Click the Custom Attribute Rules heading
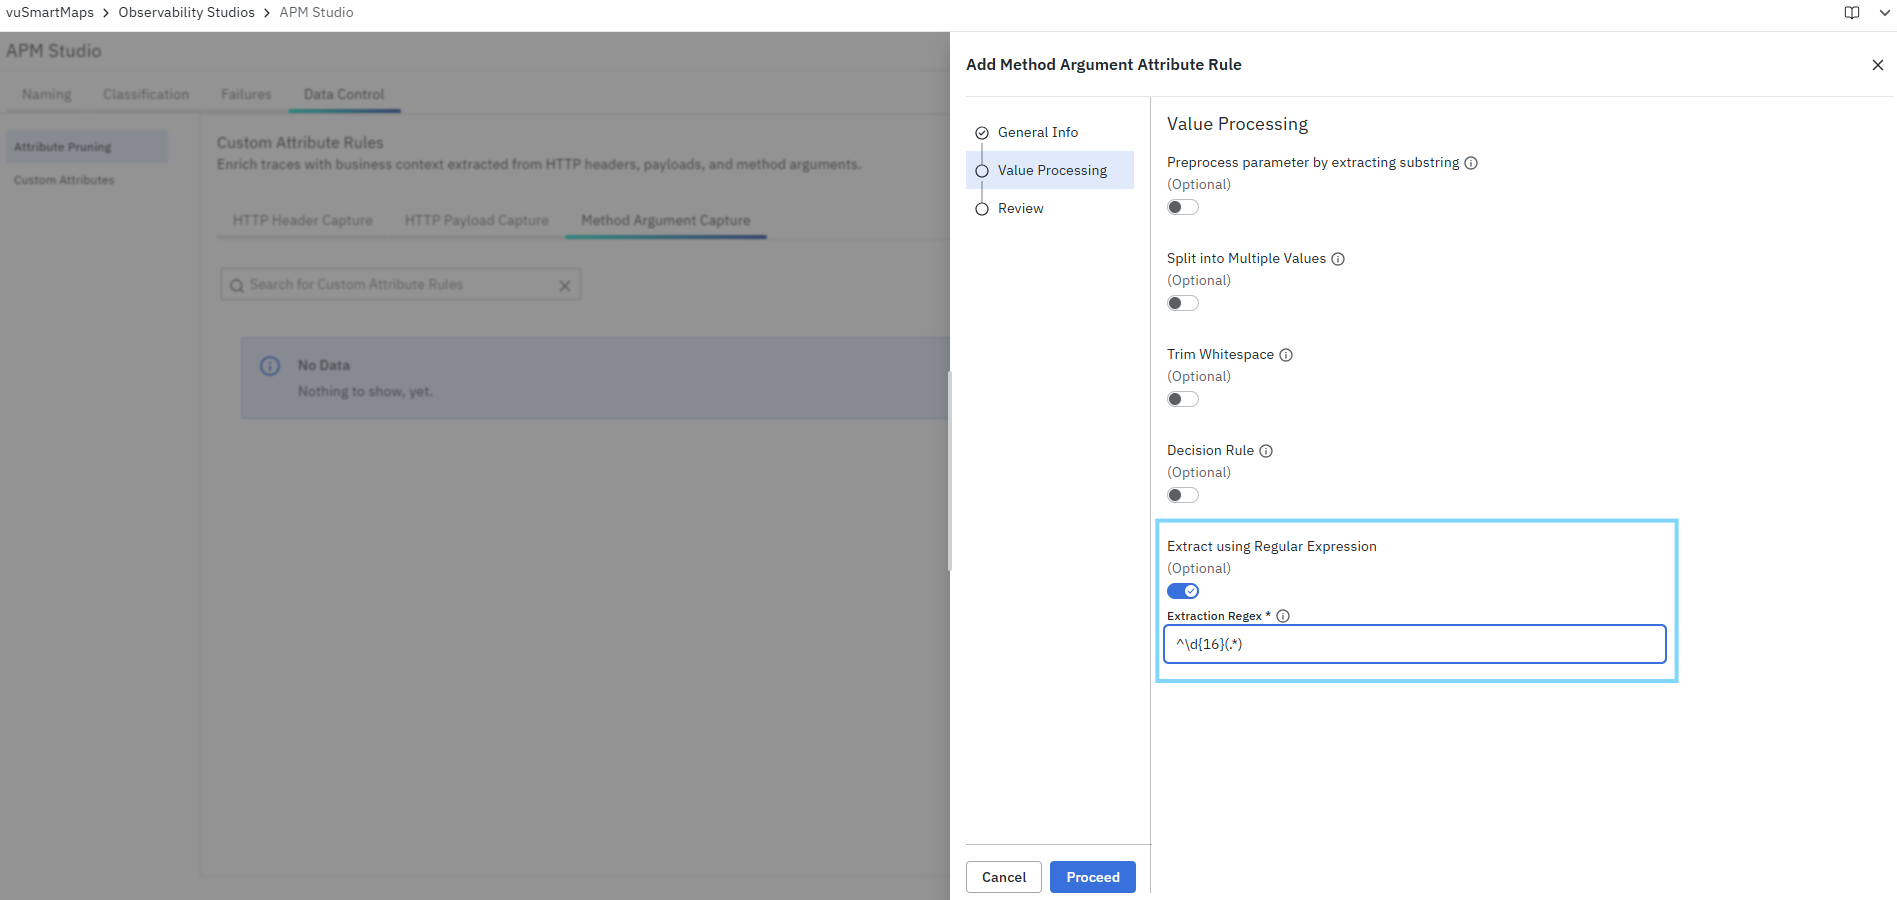1897x900 pixels. point(300,143)
